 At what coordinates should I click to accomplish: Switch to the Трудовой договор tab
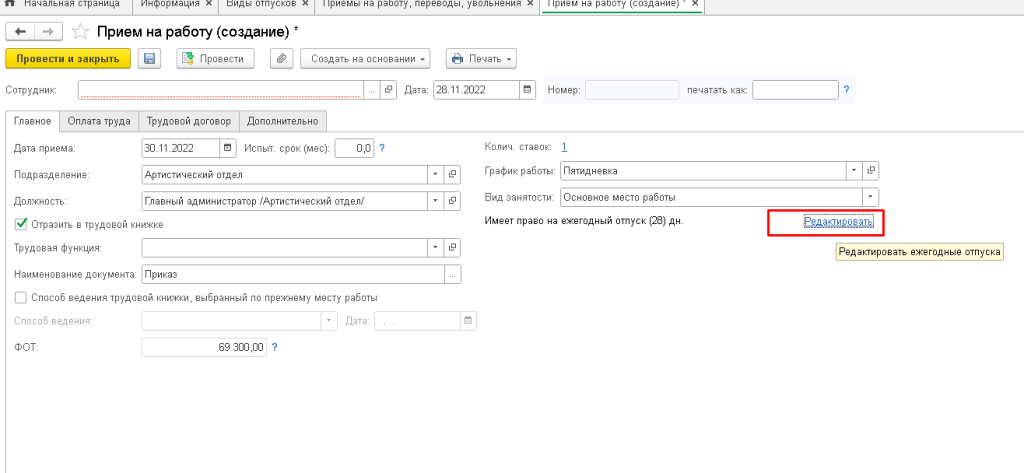coord(189,121)
